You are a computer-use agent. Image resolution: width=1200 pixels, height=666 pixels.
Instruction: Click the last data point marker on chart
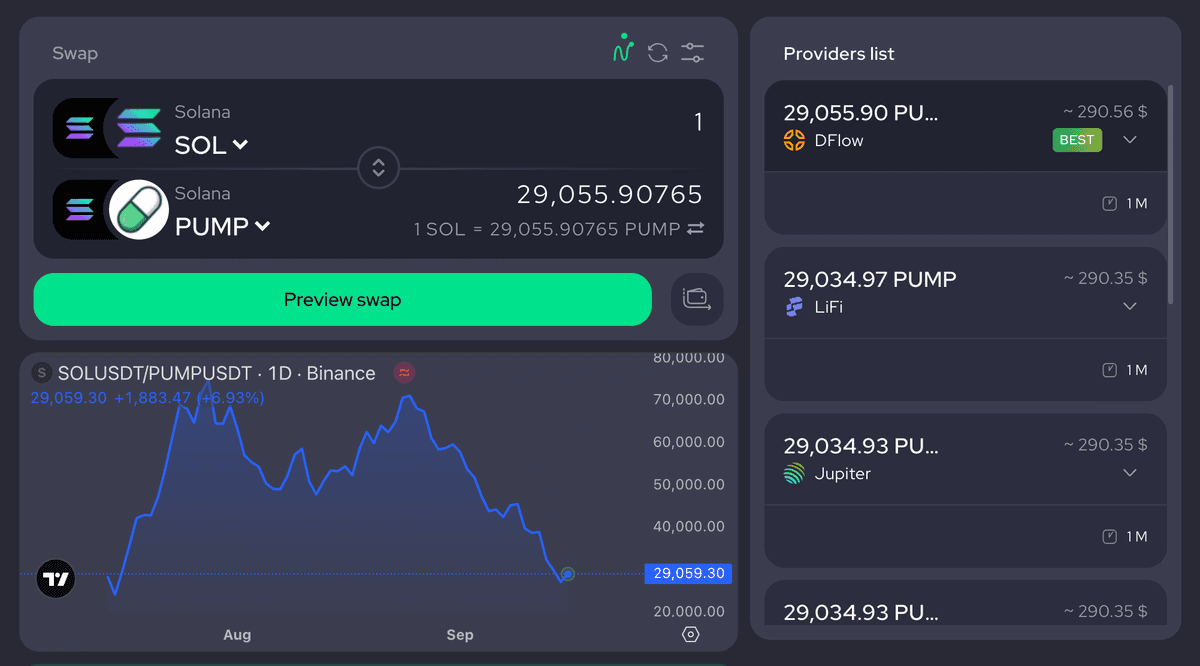coord(568,574)
